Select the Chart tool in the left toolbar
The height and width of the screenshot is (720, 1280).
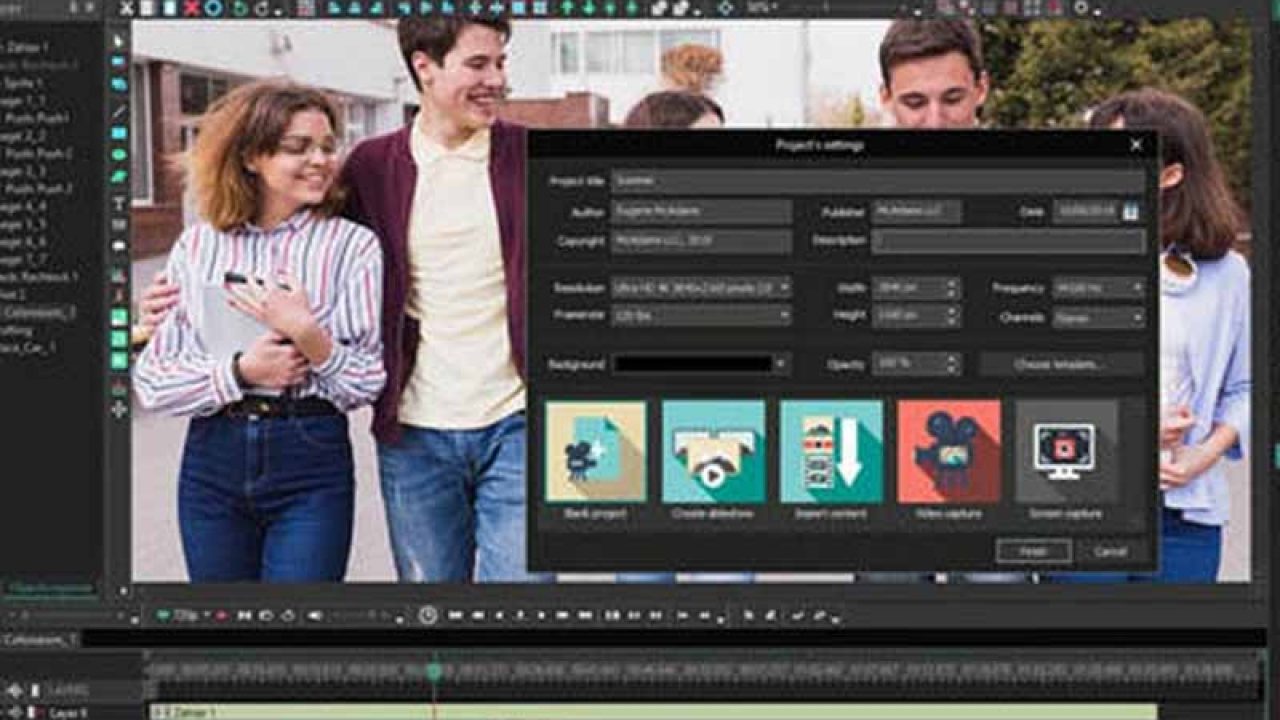[x=119, y=274]
